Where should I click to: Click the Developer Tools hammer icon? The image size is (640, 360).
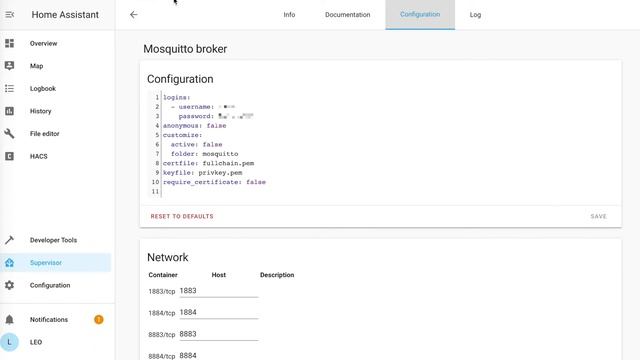click(9, 240)
